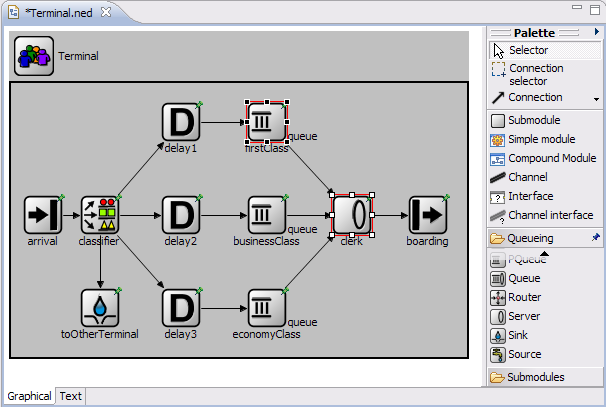The image size is (606, 407).
Task: Click the queue text beside firstClass
Action: pyautogui.click(x=303, y=136)
